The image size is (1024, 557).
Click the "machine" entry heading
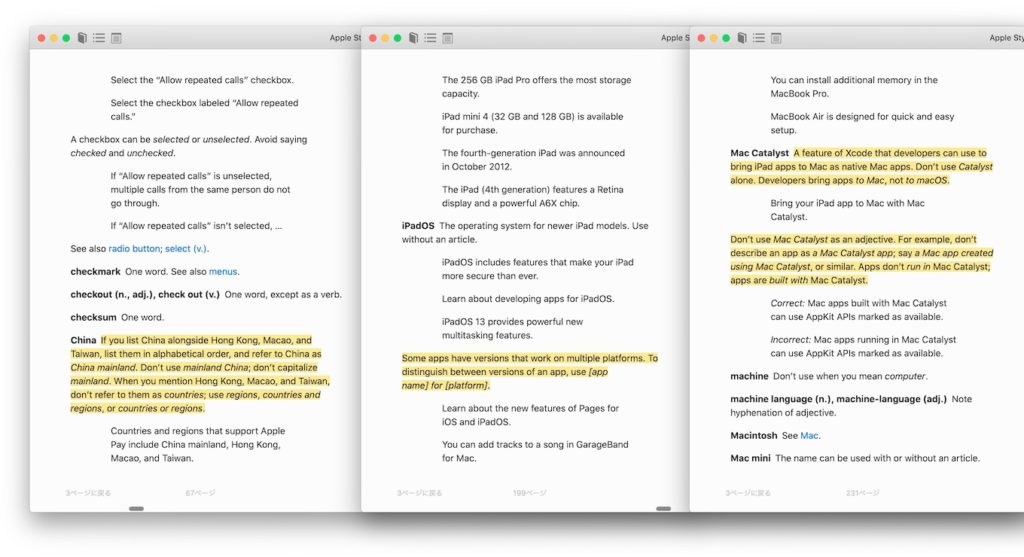pos(749,376)
